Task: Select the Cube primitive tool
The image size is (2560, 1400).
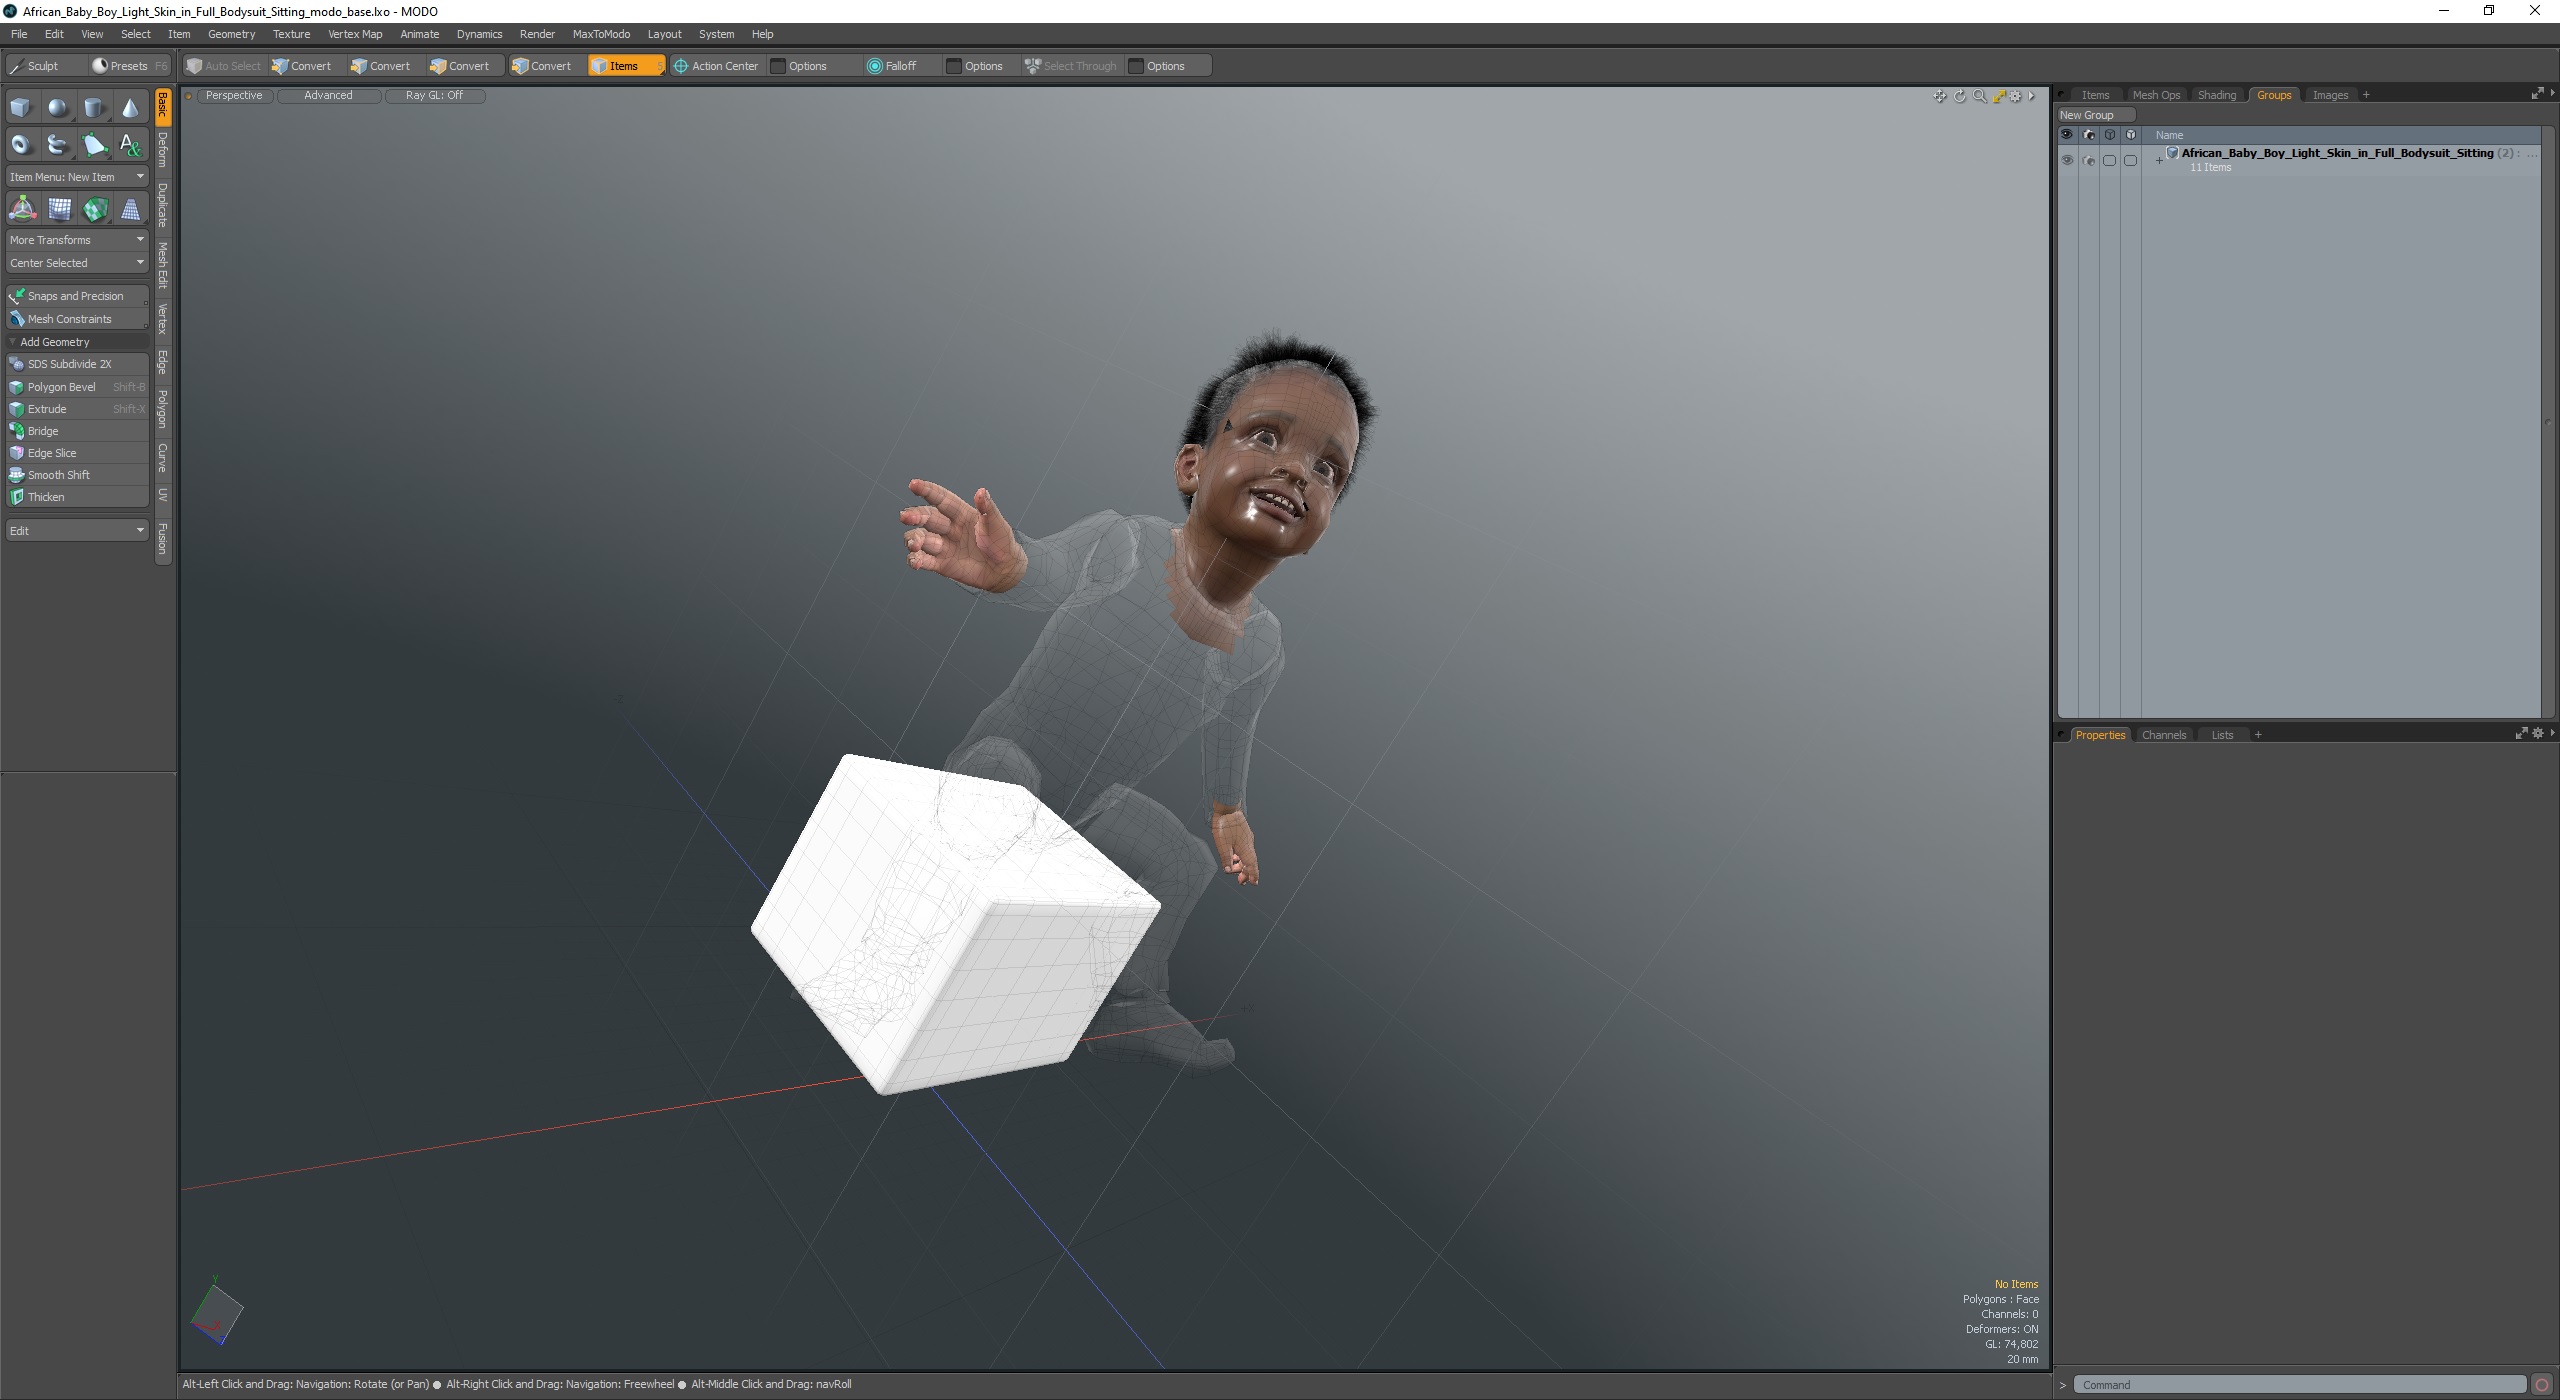Action: pyautogui.click(x=21, y=108)
